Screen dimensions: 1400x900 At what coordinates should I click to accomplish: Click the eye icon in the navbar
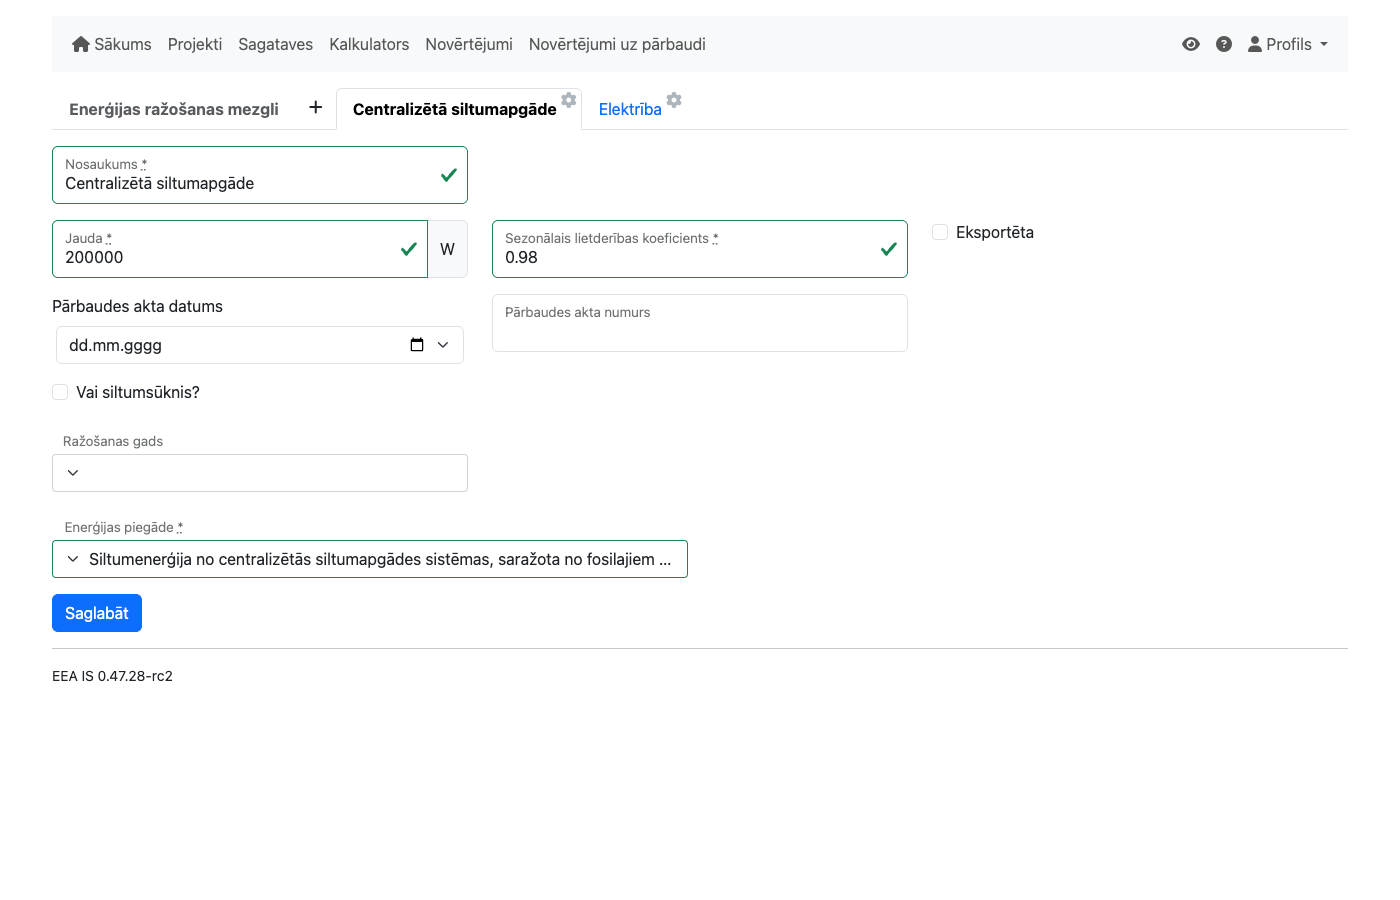(1190, 44)
